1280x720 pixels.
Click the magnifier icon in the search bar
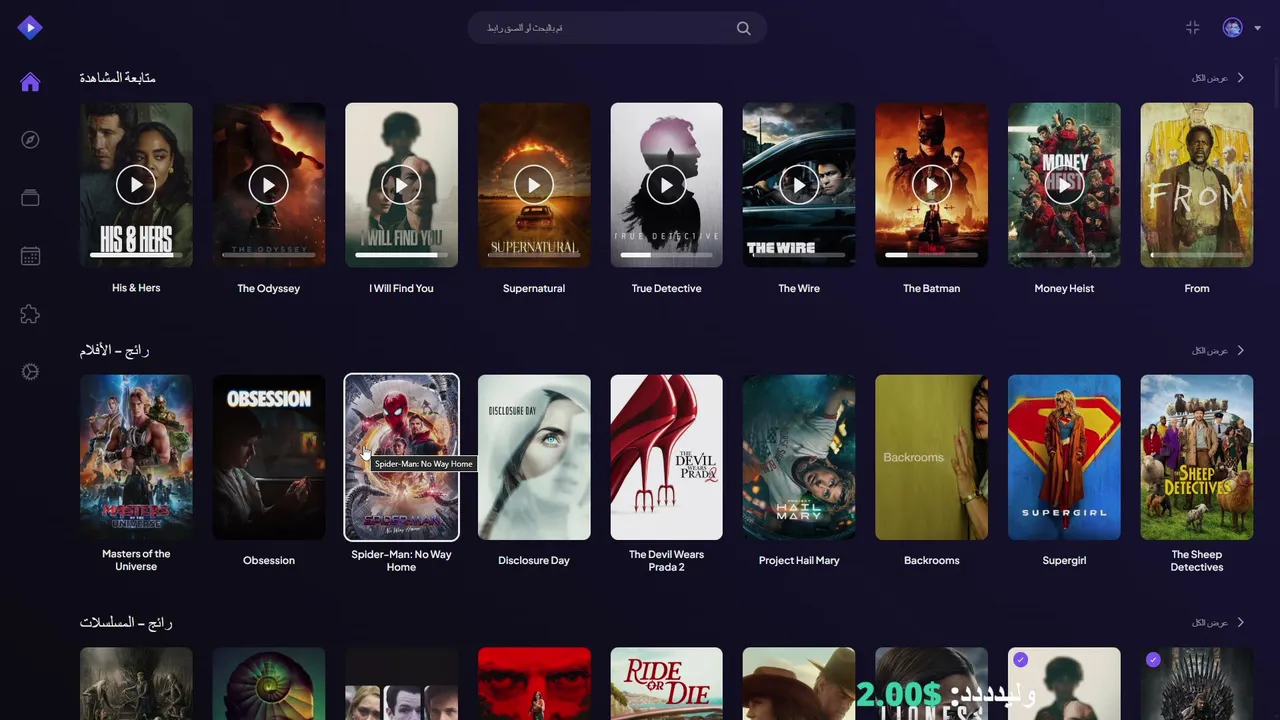click(x=743, y=28)
